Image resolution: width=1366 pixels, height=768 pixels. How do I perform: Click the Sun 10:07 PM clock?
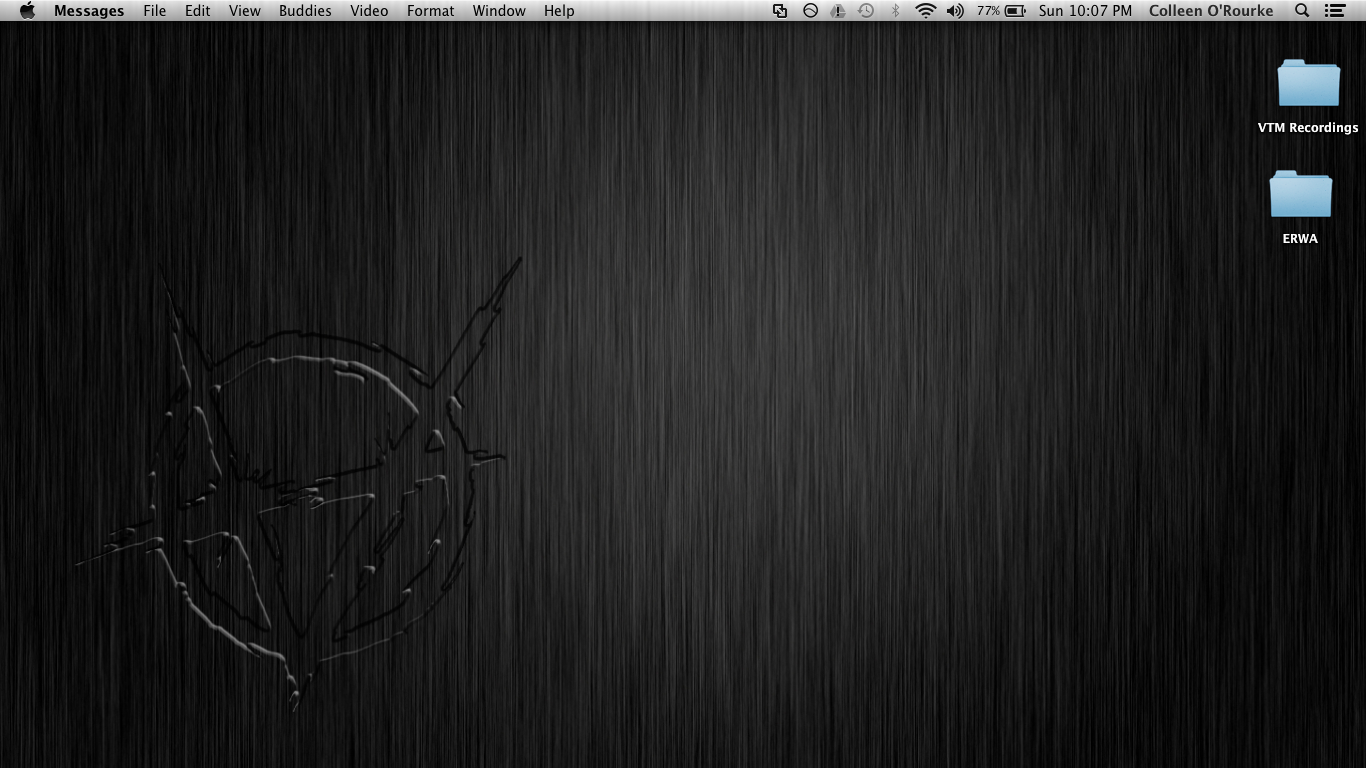pos(1085,11)
